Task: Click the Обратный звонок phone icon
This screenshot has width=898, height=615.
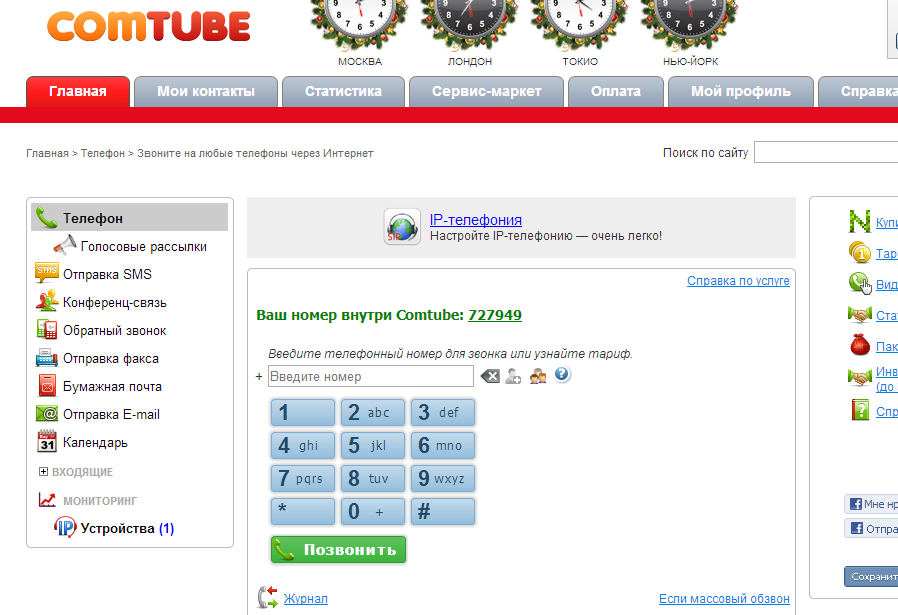Action: 46,329
